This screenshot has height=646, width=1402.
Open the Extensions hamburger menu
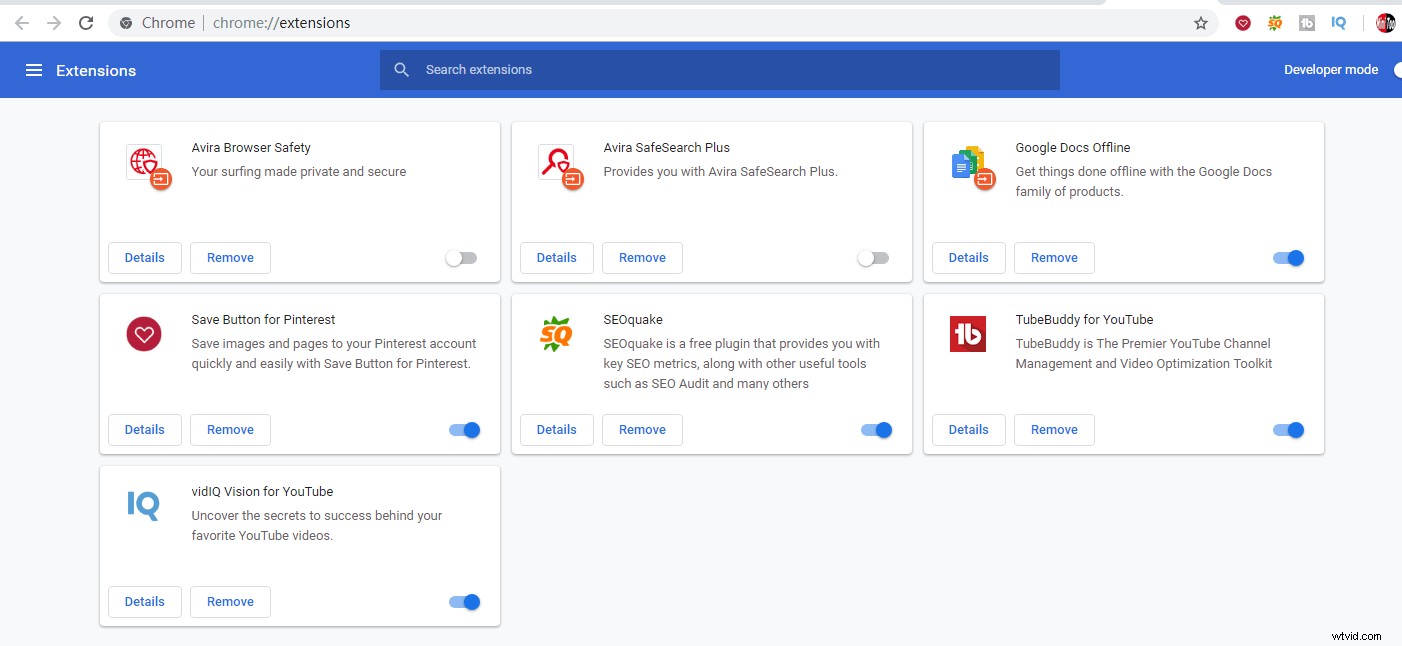[x=34, y=70]
